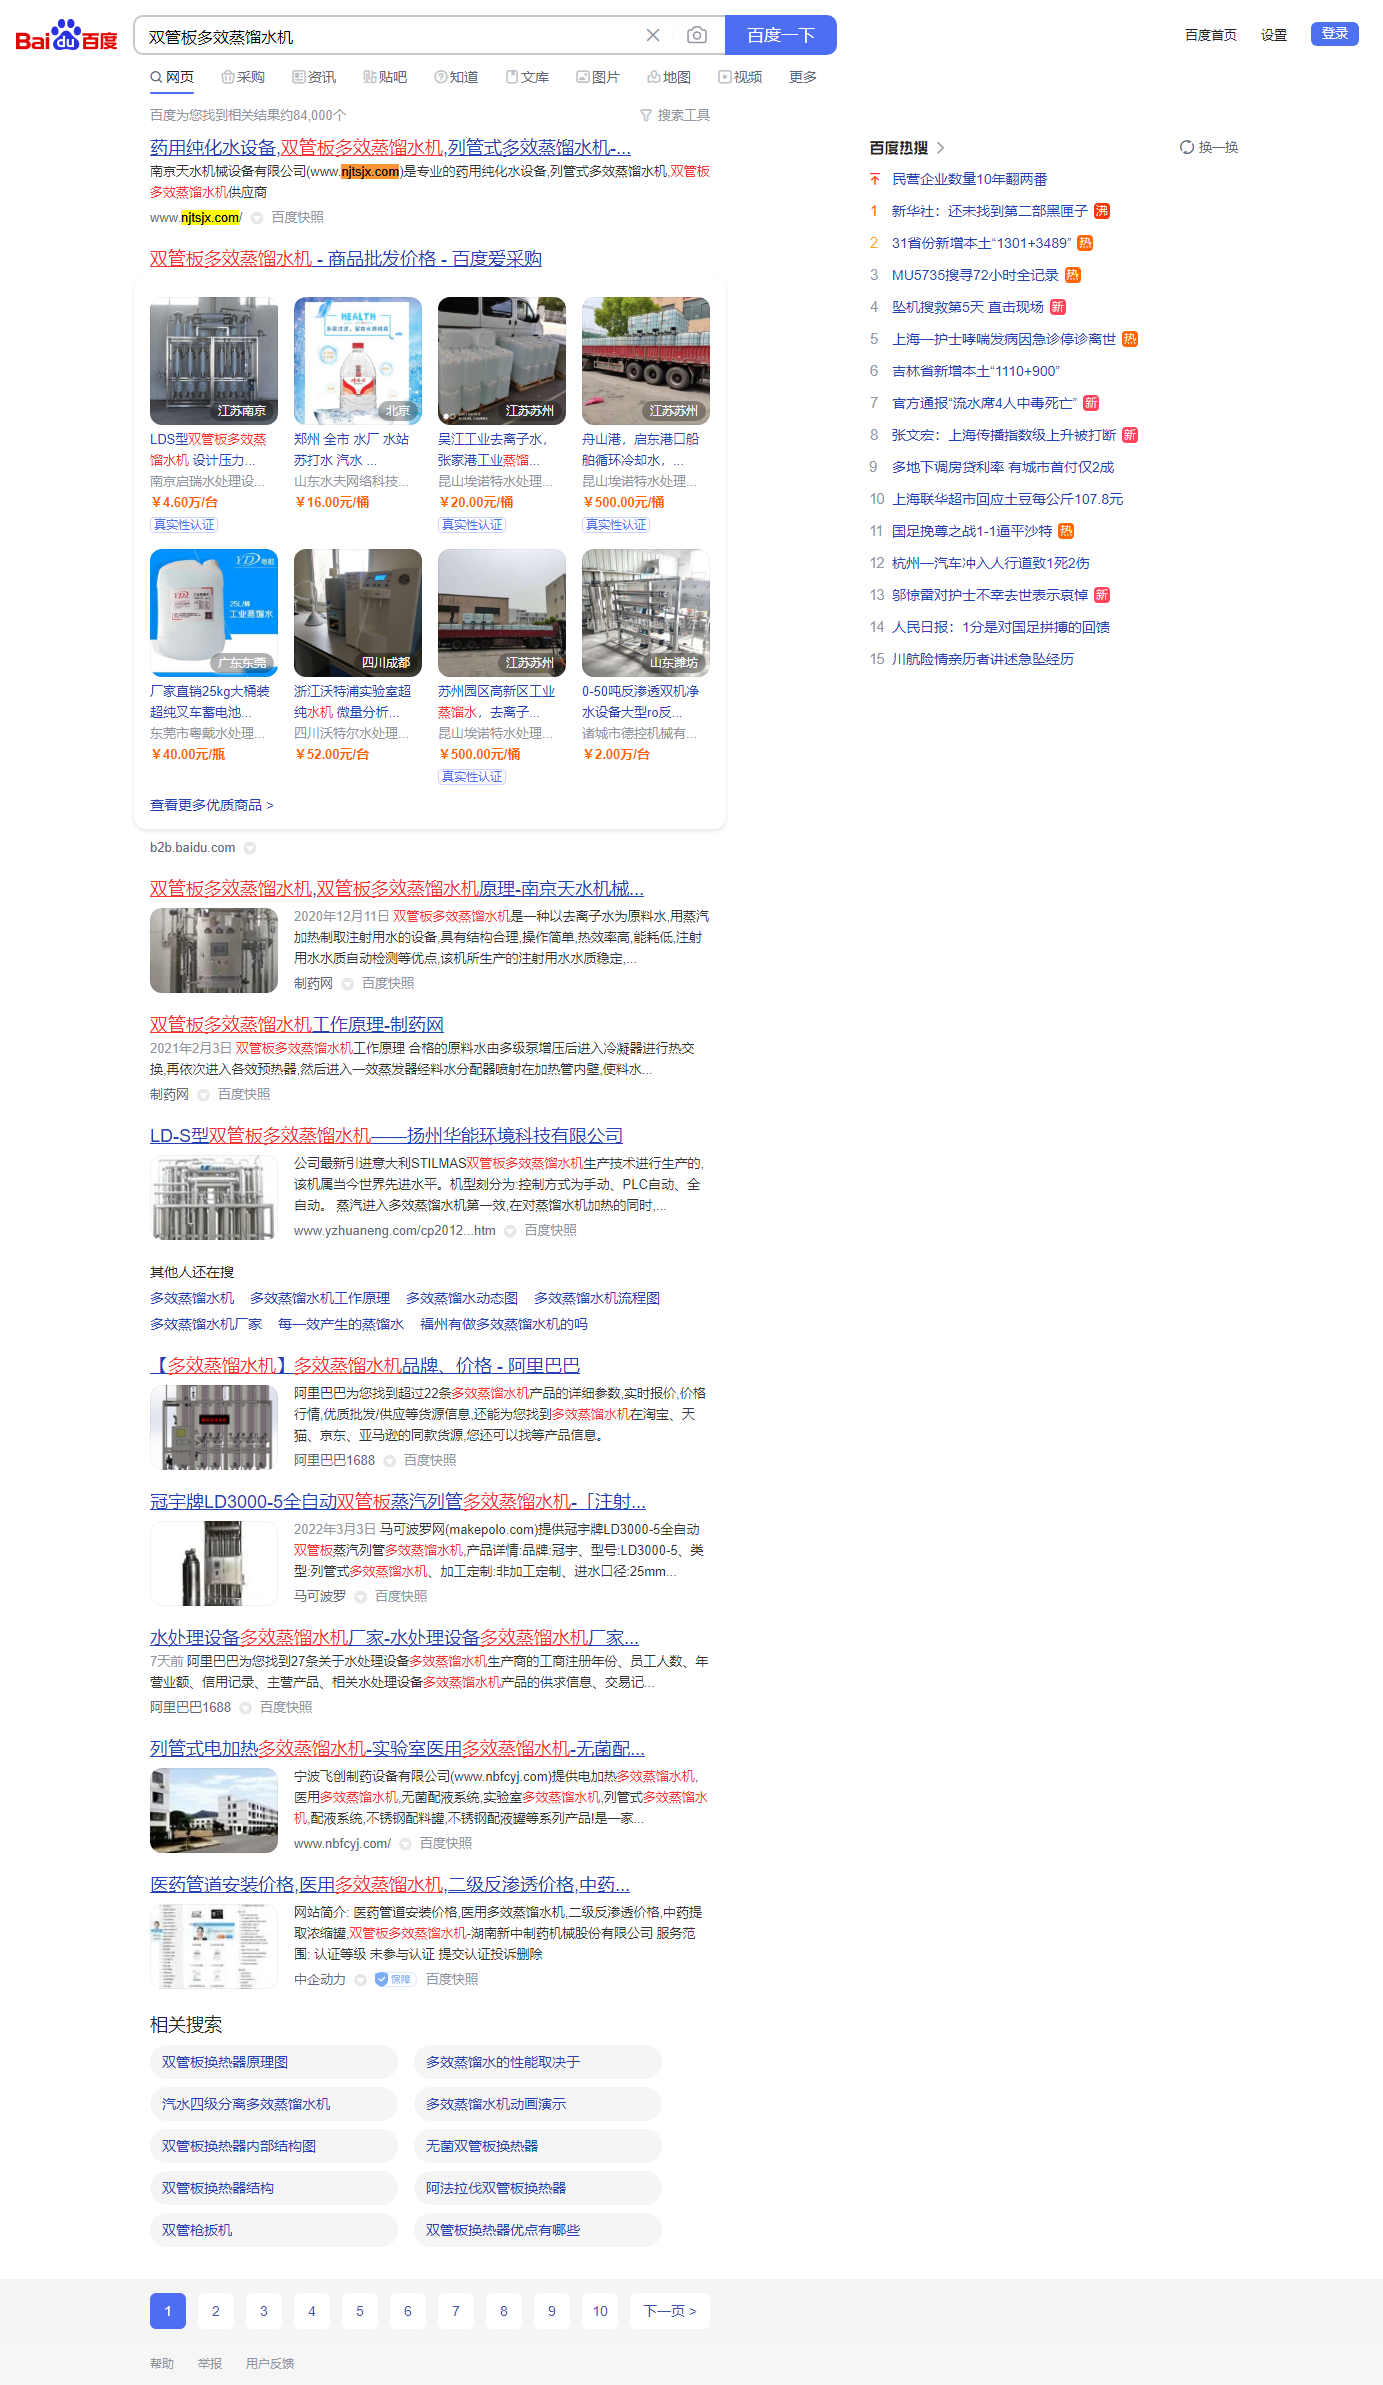Select the 网页 tab
The height and width of the screenshot is (2385, 1383).
point(172,77)
